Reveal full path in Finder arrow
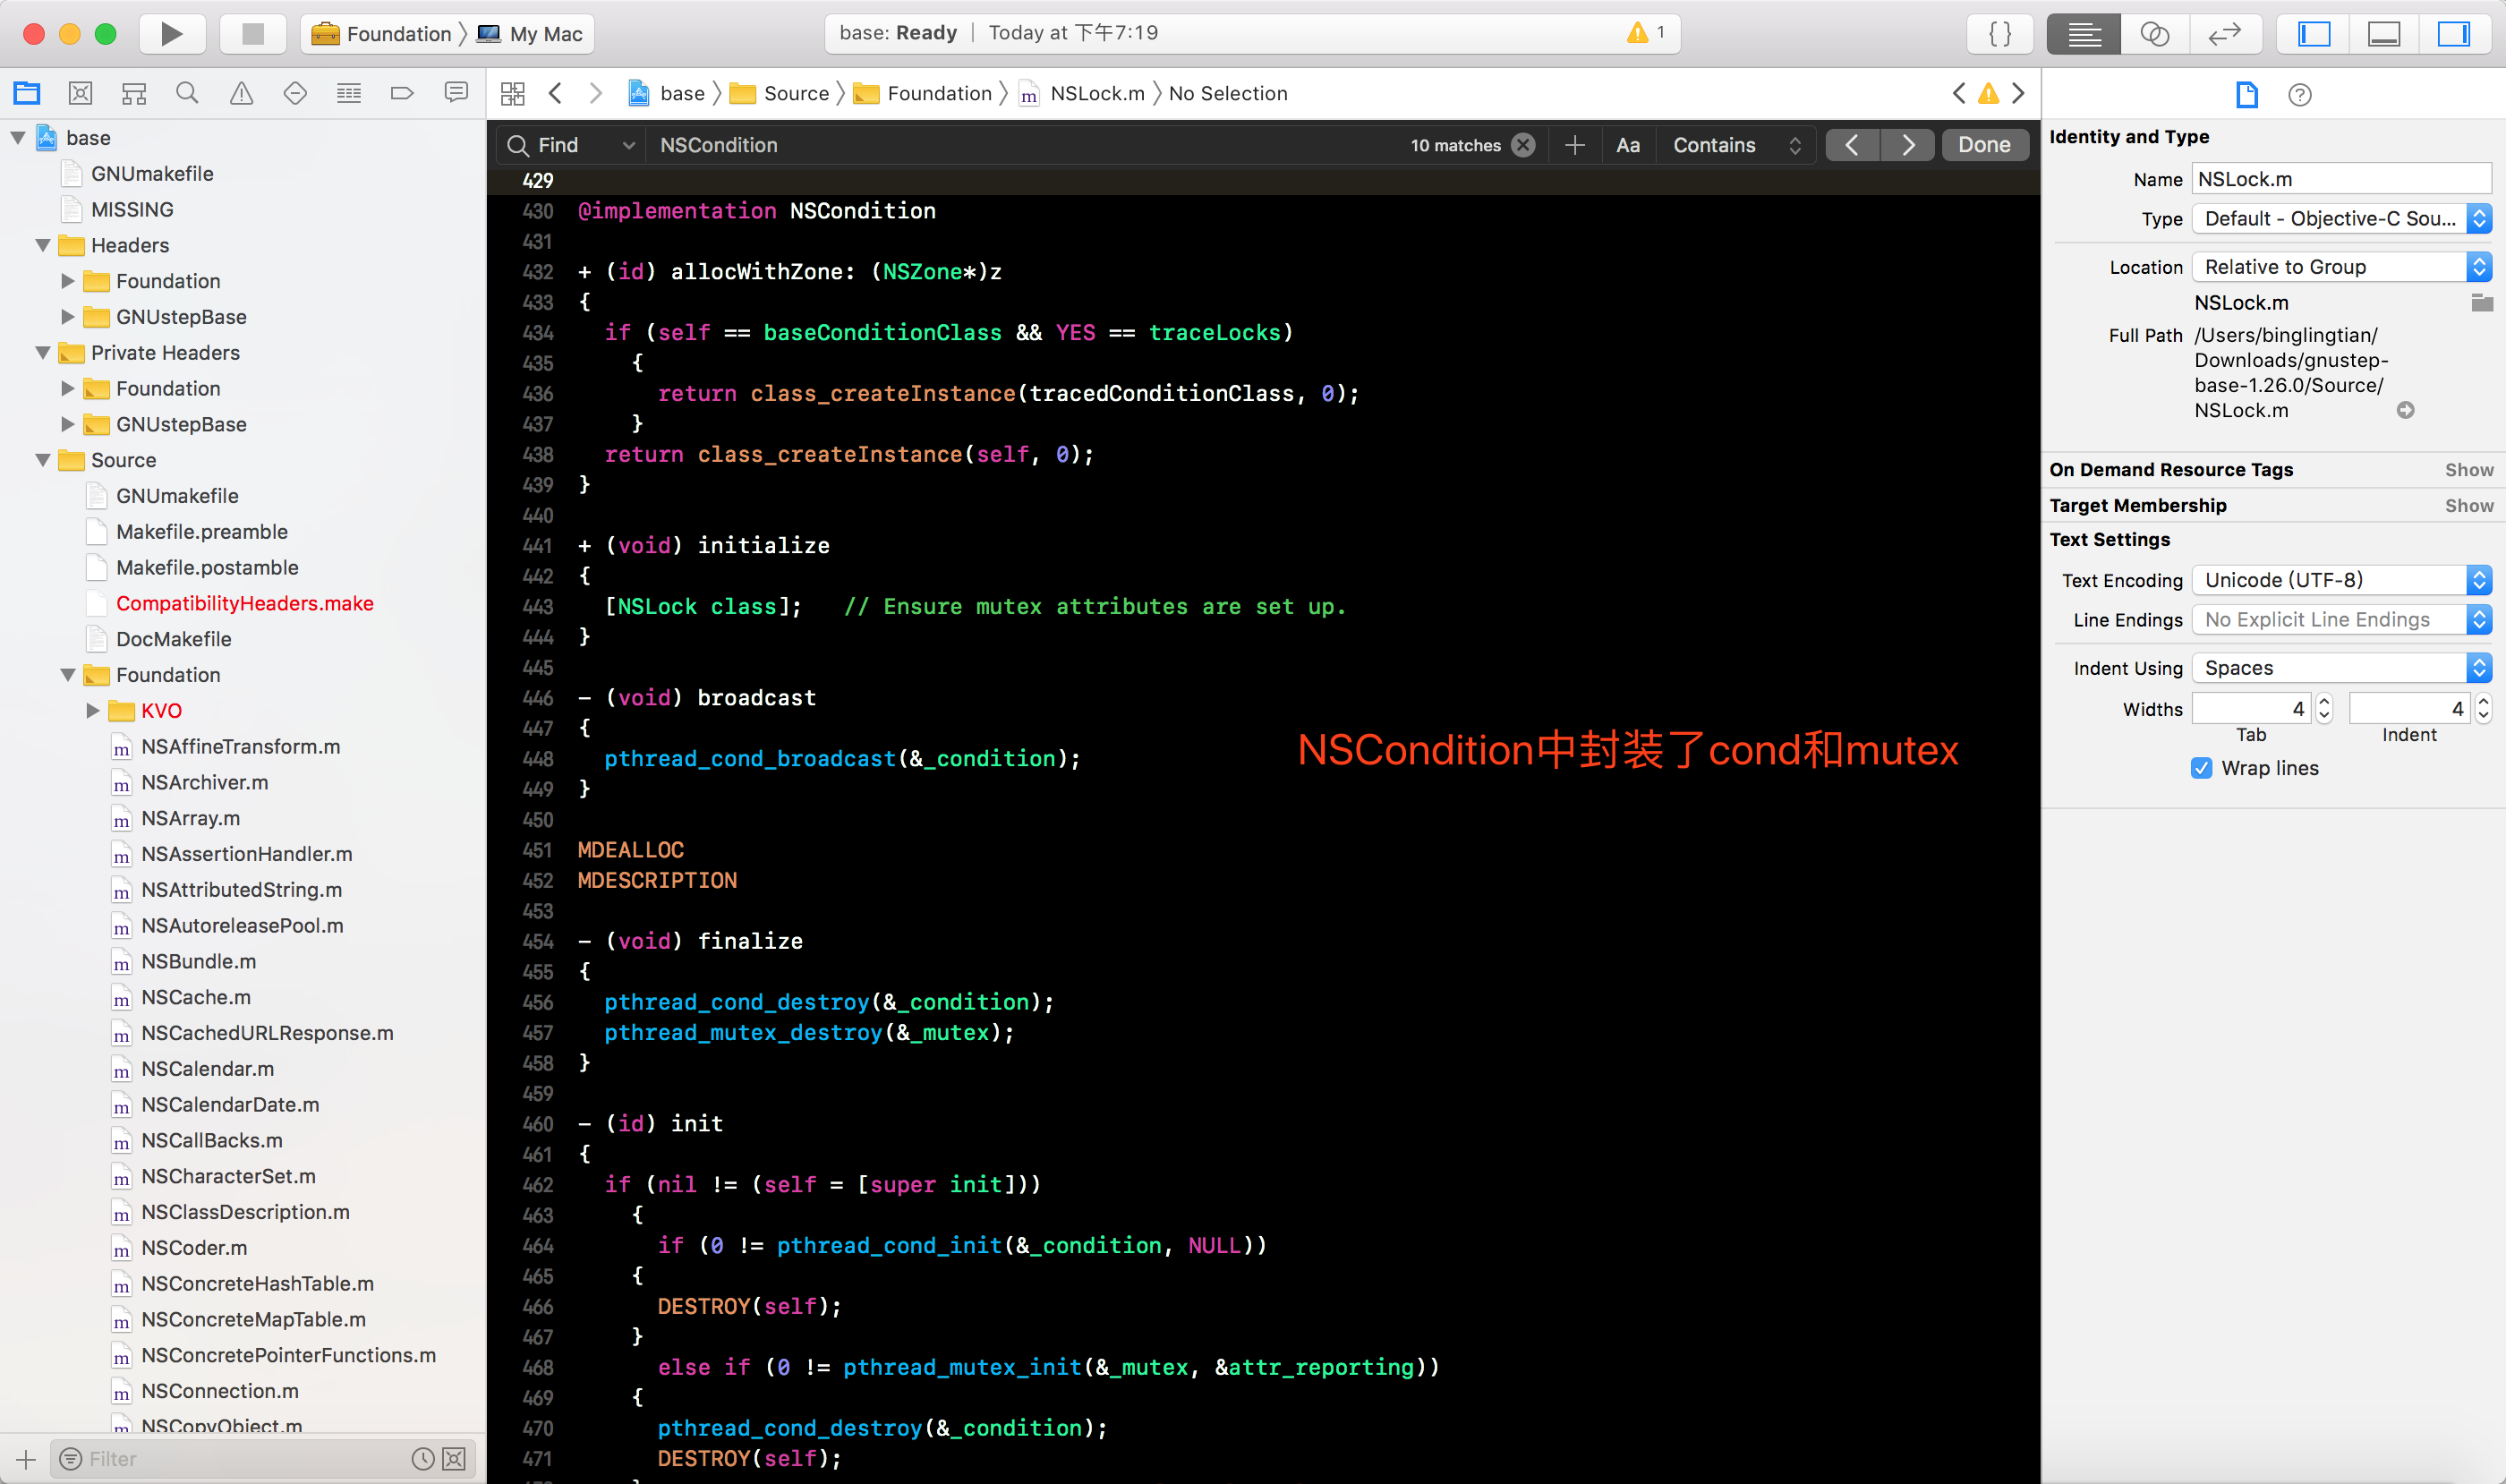The height and width of the screenshot is (1484, 2506). [x=2405, y=410]
